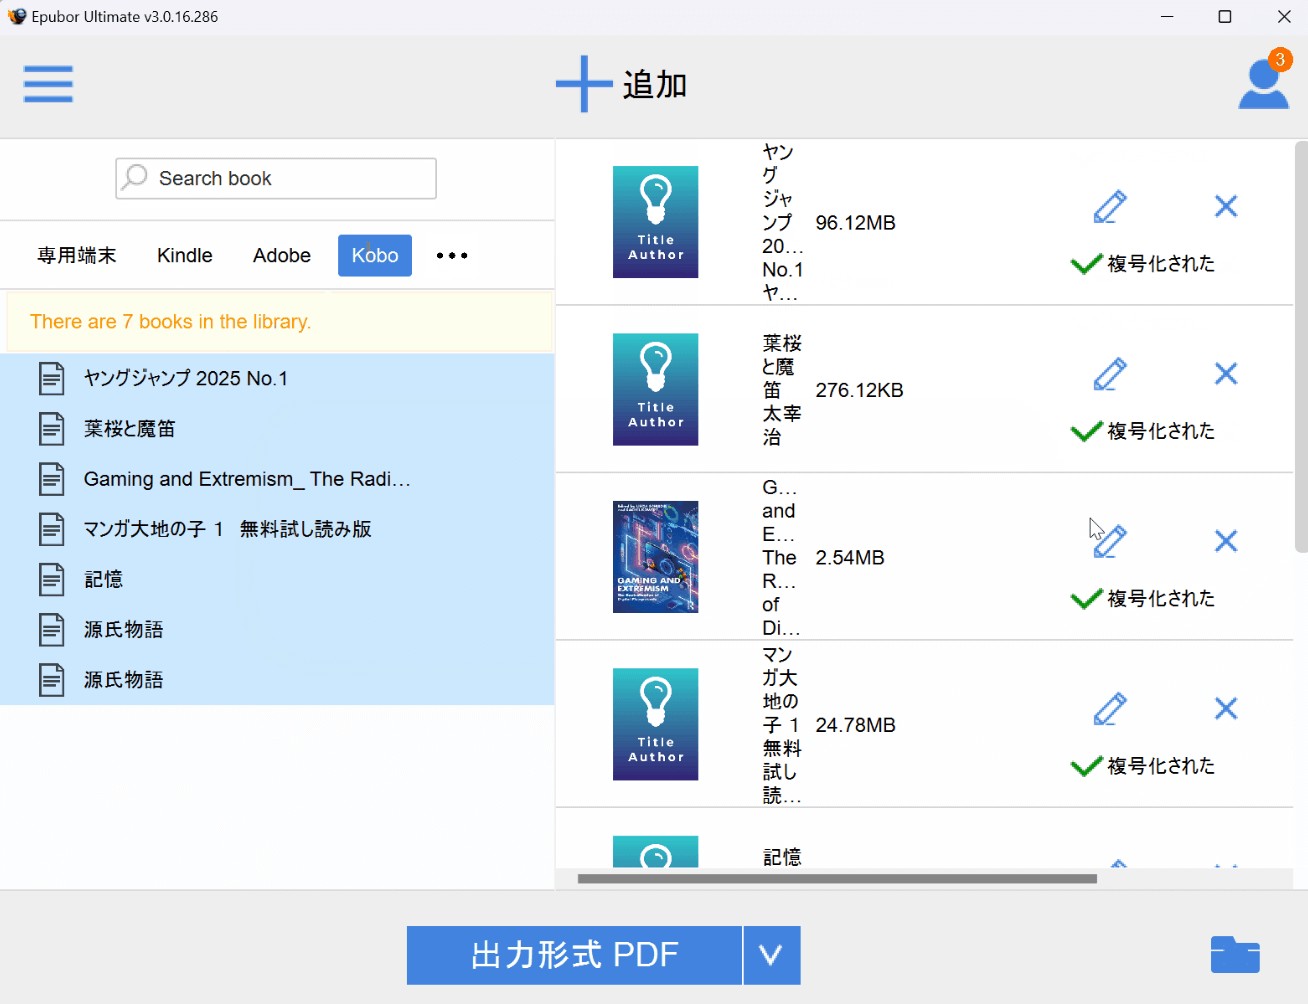Switch to the Kindle tab
The width and height of the screenshot is (1308, 1004).
(185, 256)
